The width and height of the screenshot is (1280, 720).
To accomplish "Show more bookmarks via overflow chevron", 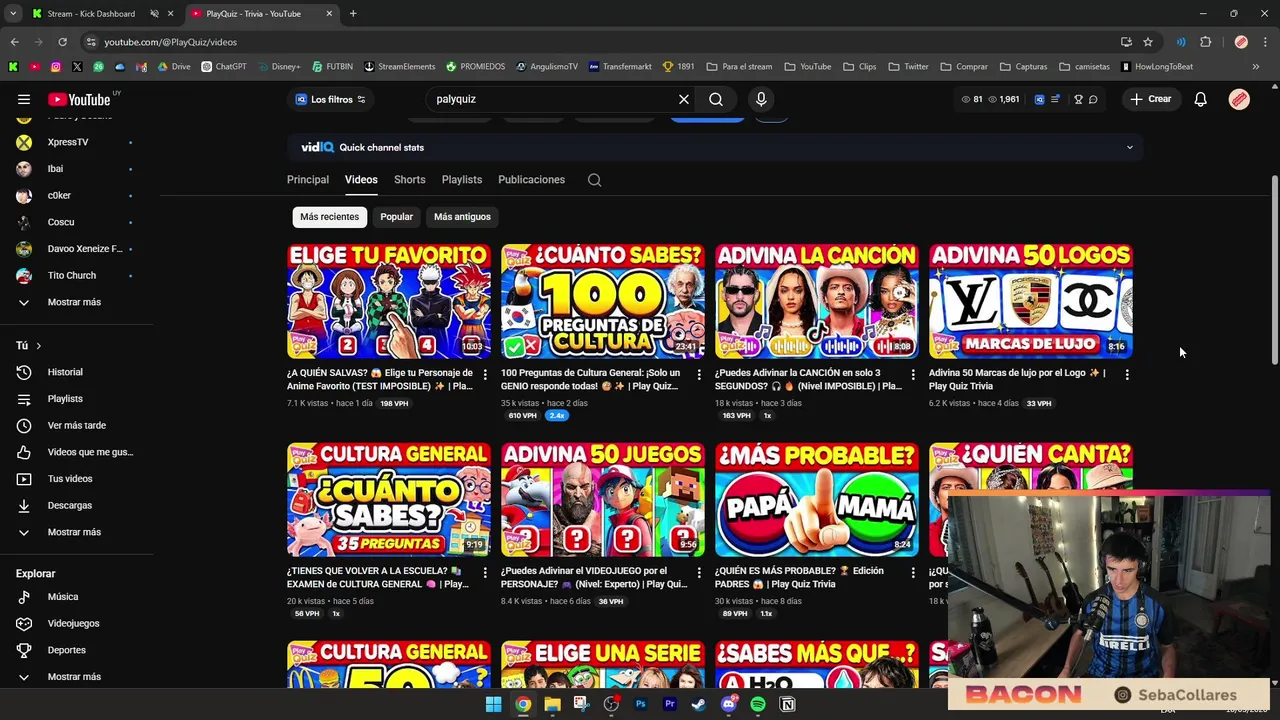I will pos(1256,67).
